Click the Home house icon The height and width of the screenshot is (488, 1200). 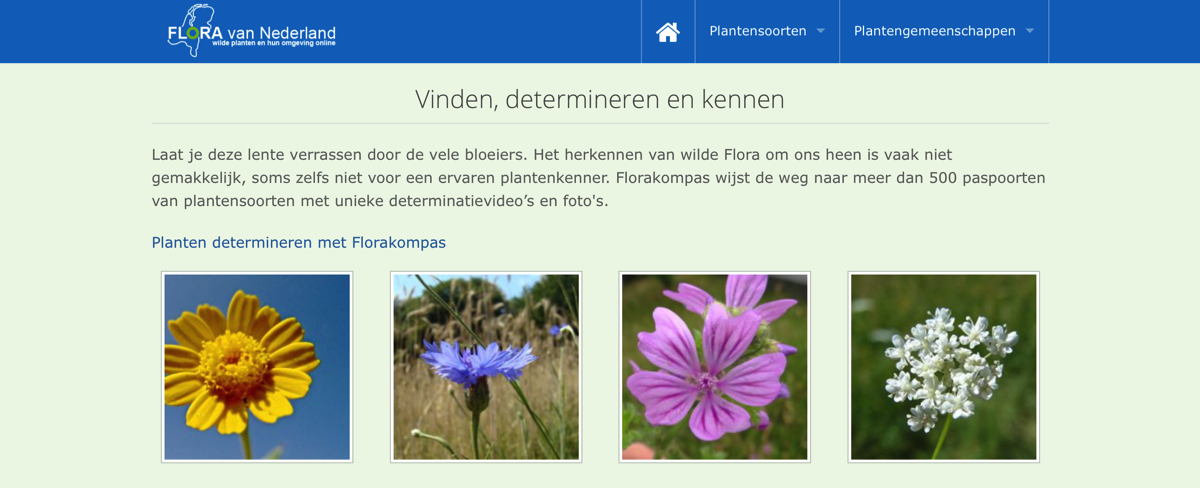(x=667, y=32)
